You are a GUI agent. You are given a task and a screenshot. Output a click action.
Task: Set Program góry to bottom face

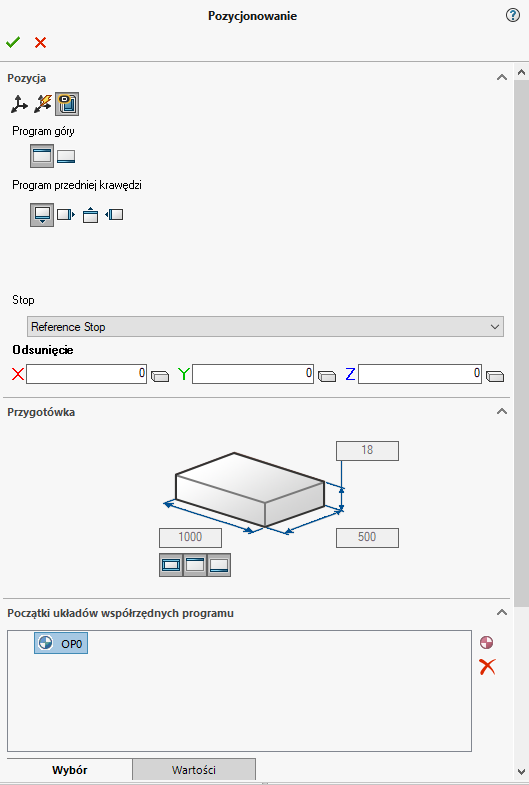66,157
